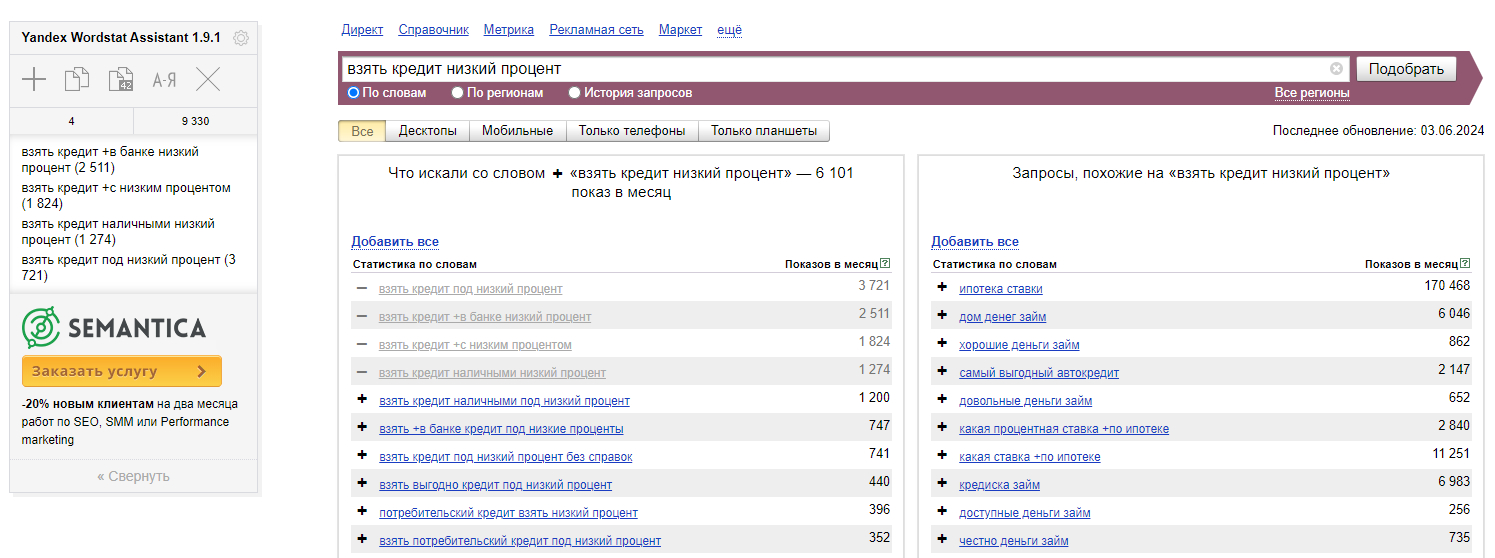
Task: Click the '170 468' impressions value
Action: pos(1447,287)
